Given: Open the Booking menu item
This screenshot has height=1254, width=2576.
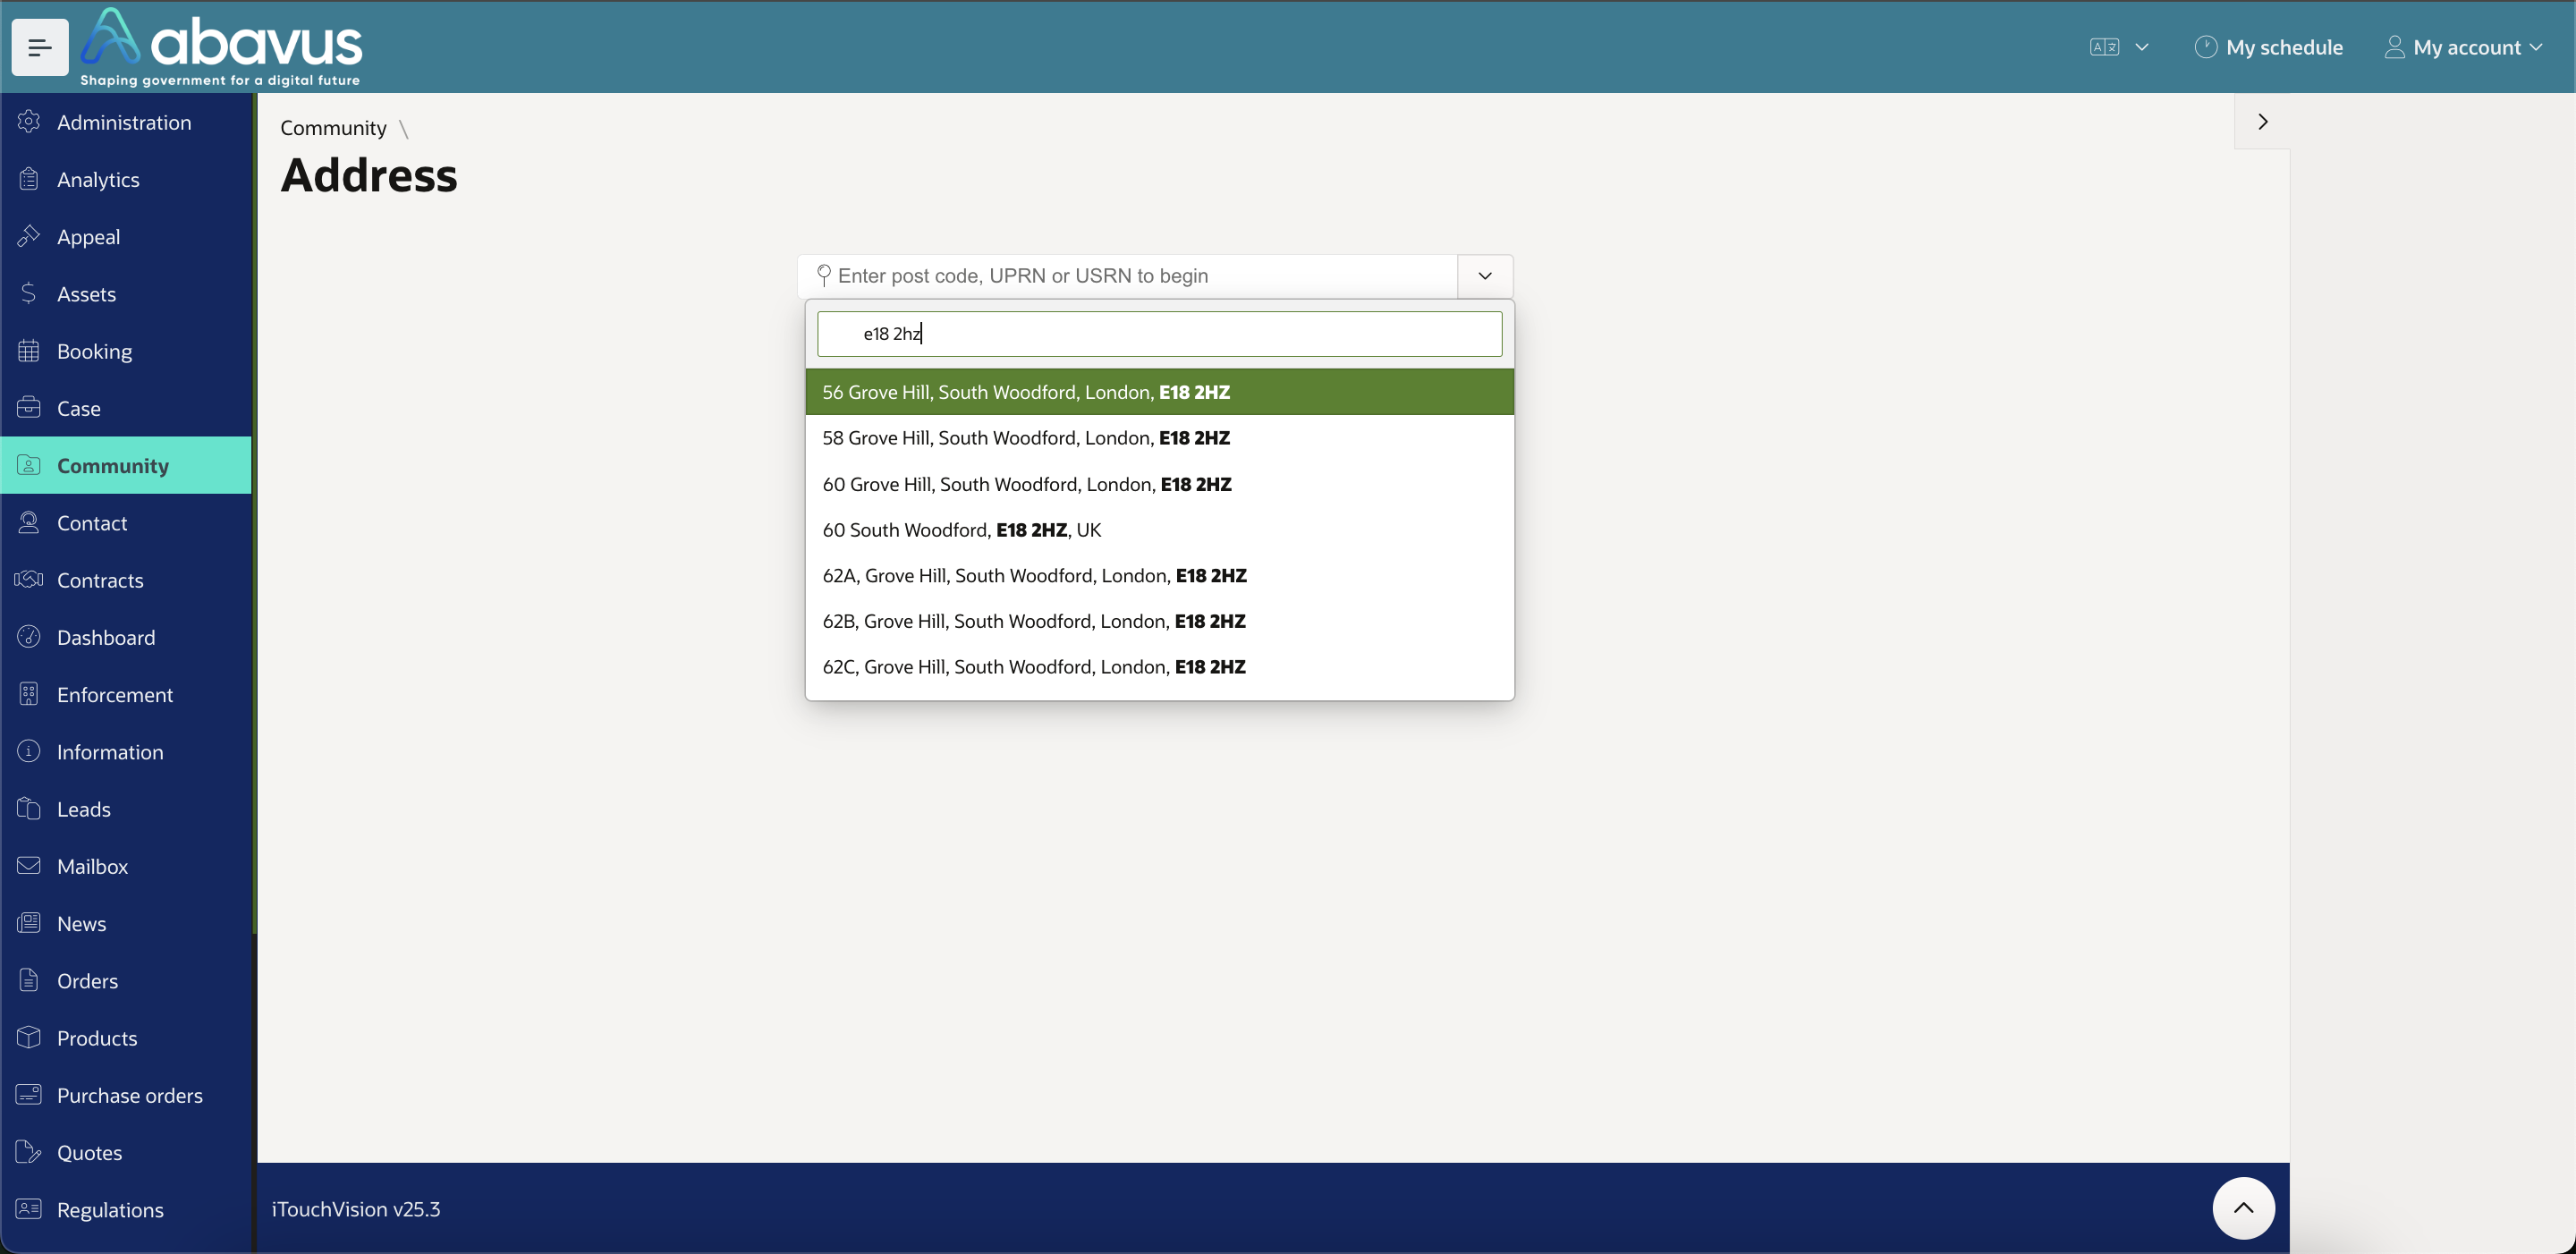Looking at the screenshot, I should tap(126, 351).
